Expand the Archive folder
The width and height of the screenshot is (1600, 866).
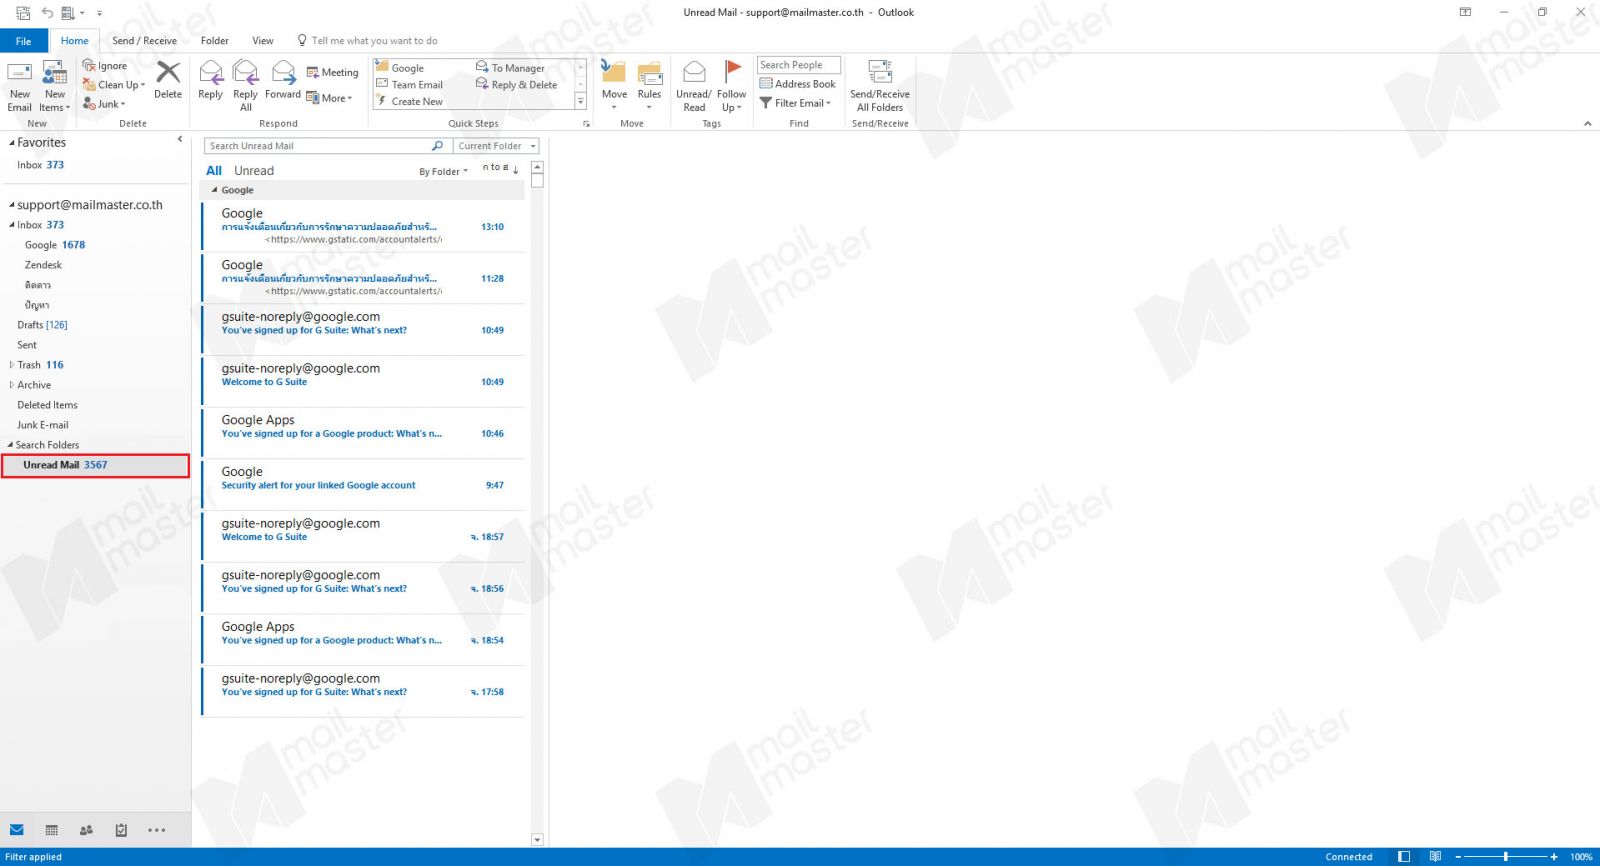tap(12, 385)
